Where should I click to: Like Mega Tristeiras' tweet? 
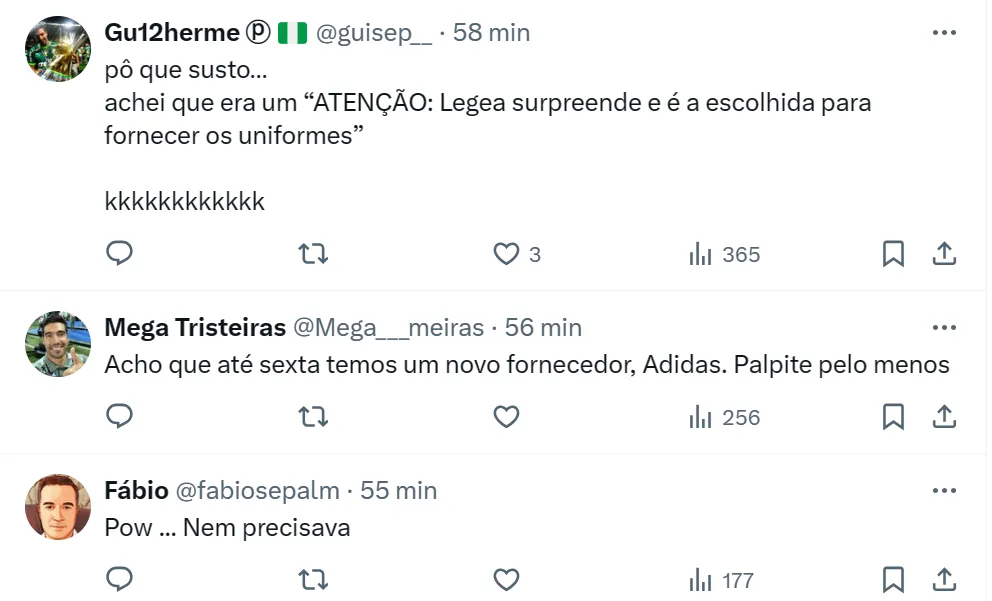(x=507, y=416)
